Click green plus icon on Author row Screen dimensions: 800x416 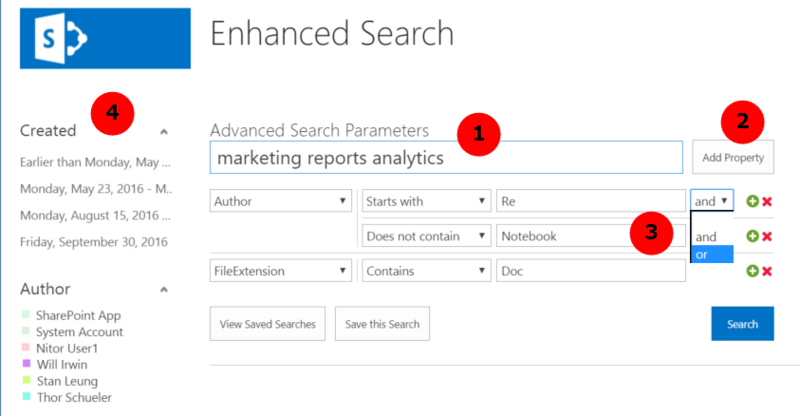[752, 201]
